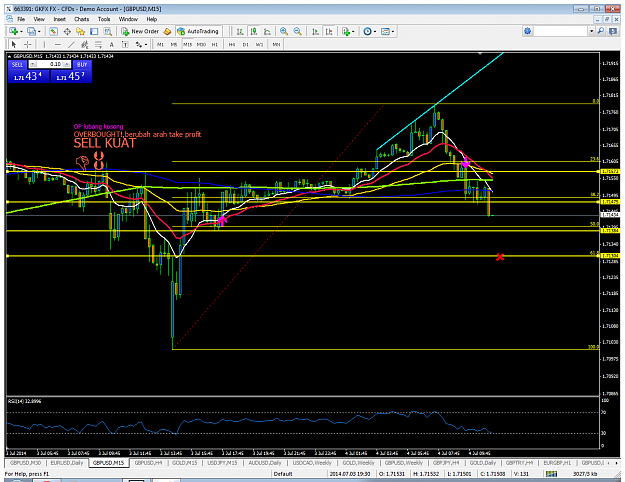Switch timeframe to M1
625x482 pixels.
(x=160, y=45)
